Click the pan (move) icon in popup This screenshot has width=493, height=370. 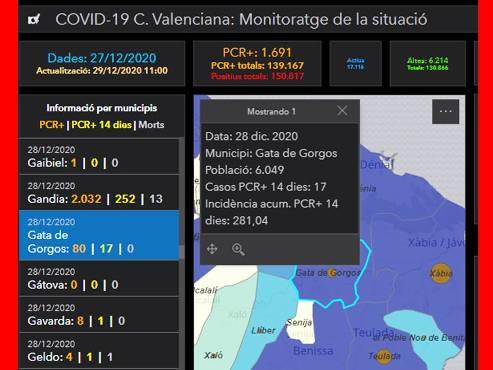[212, 249]
